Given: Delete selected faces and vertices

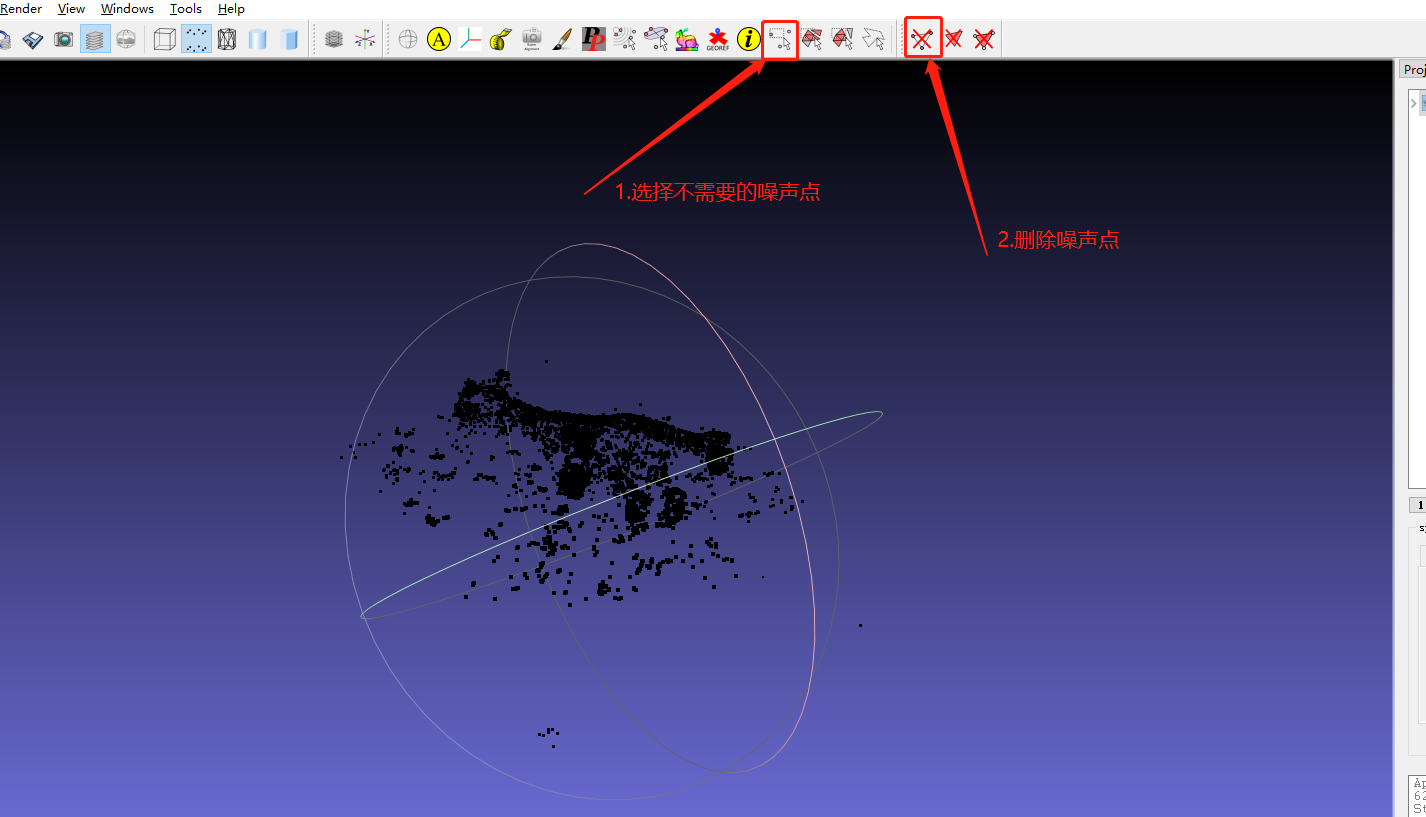Looking at the screenshot, I should pyautogui.click(x=985, y=39).
